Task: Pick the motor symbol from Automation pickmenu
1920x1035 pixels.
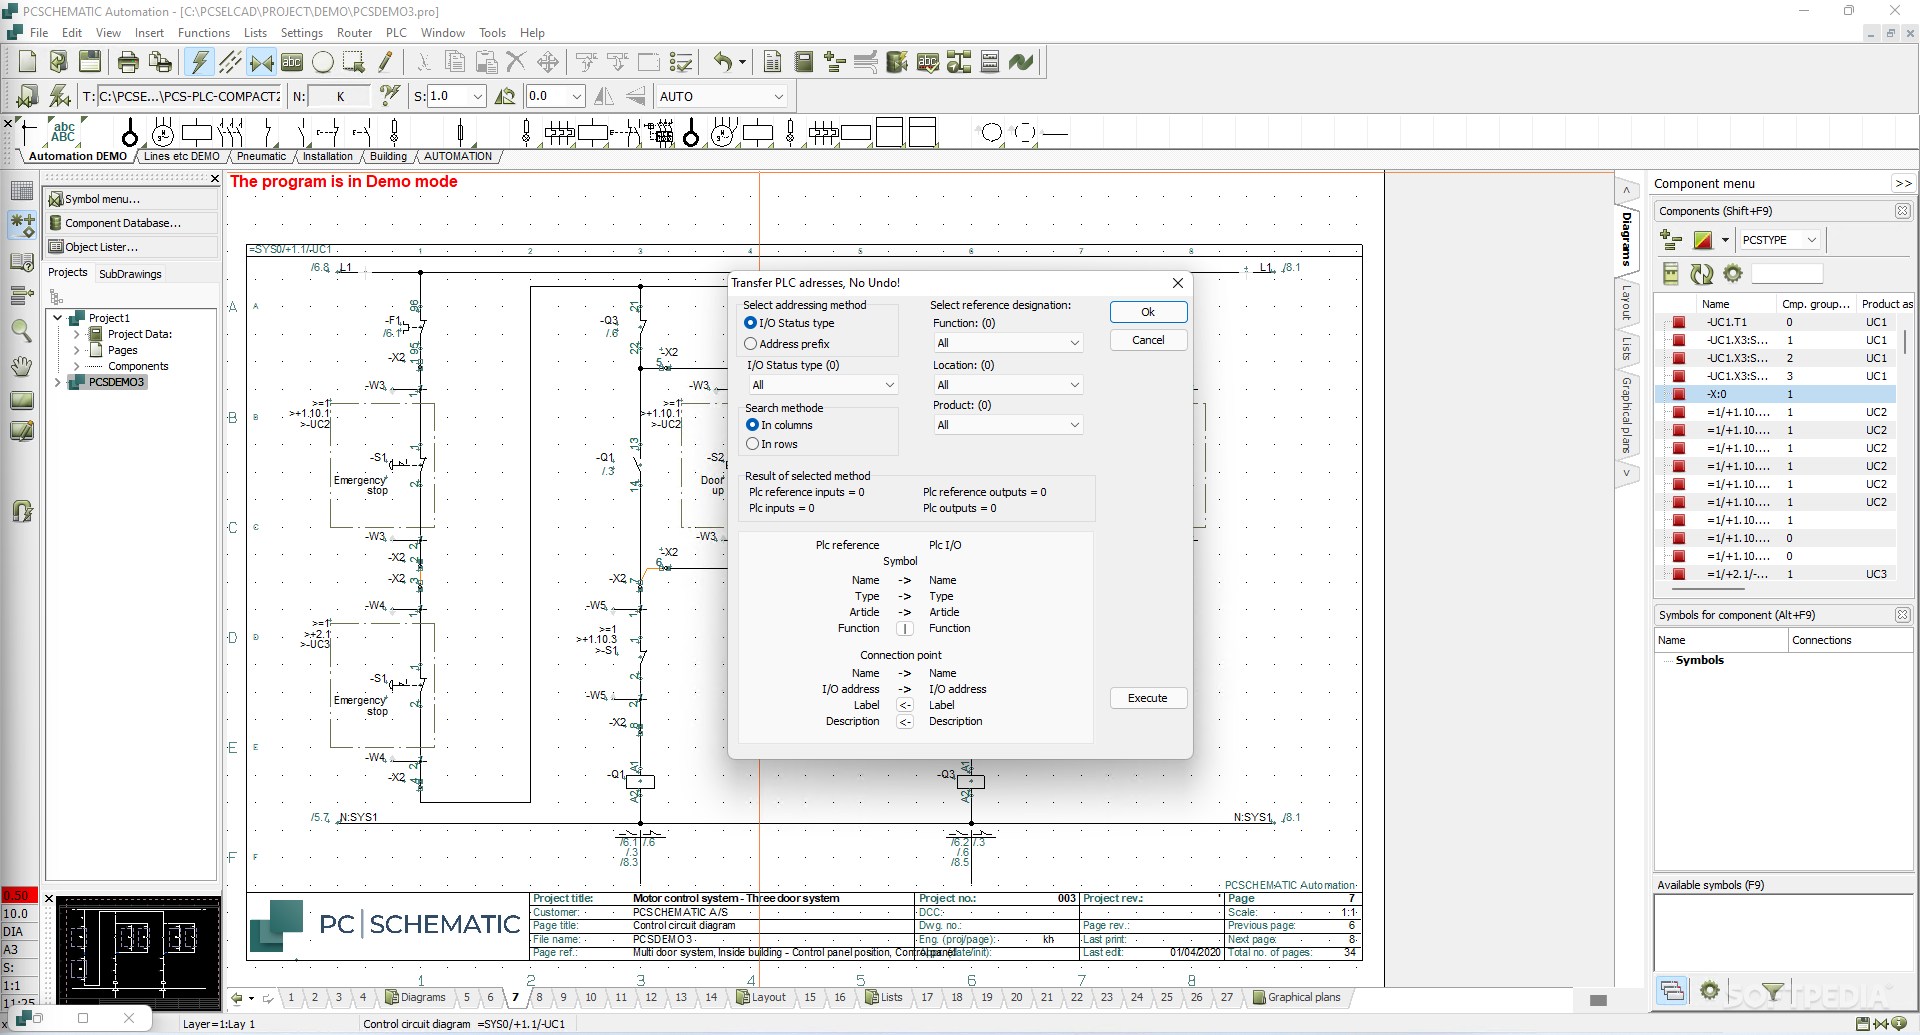Action: tap(162, 132)
